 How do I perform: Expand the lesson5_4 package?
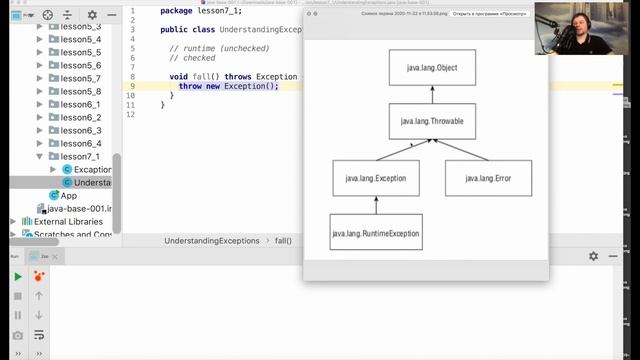click(x=40, y=39)
